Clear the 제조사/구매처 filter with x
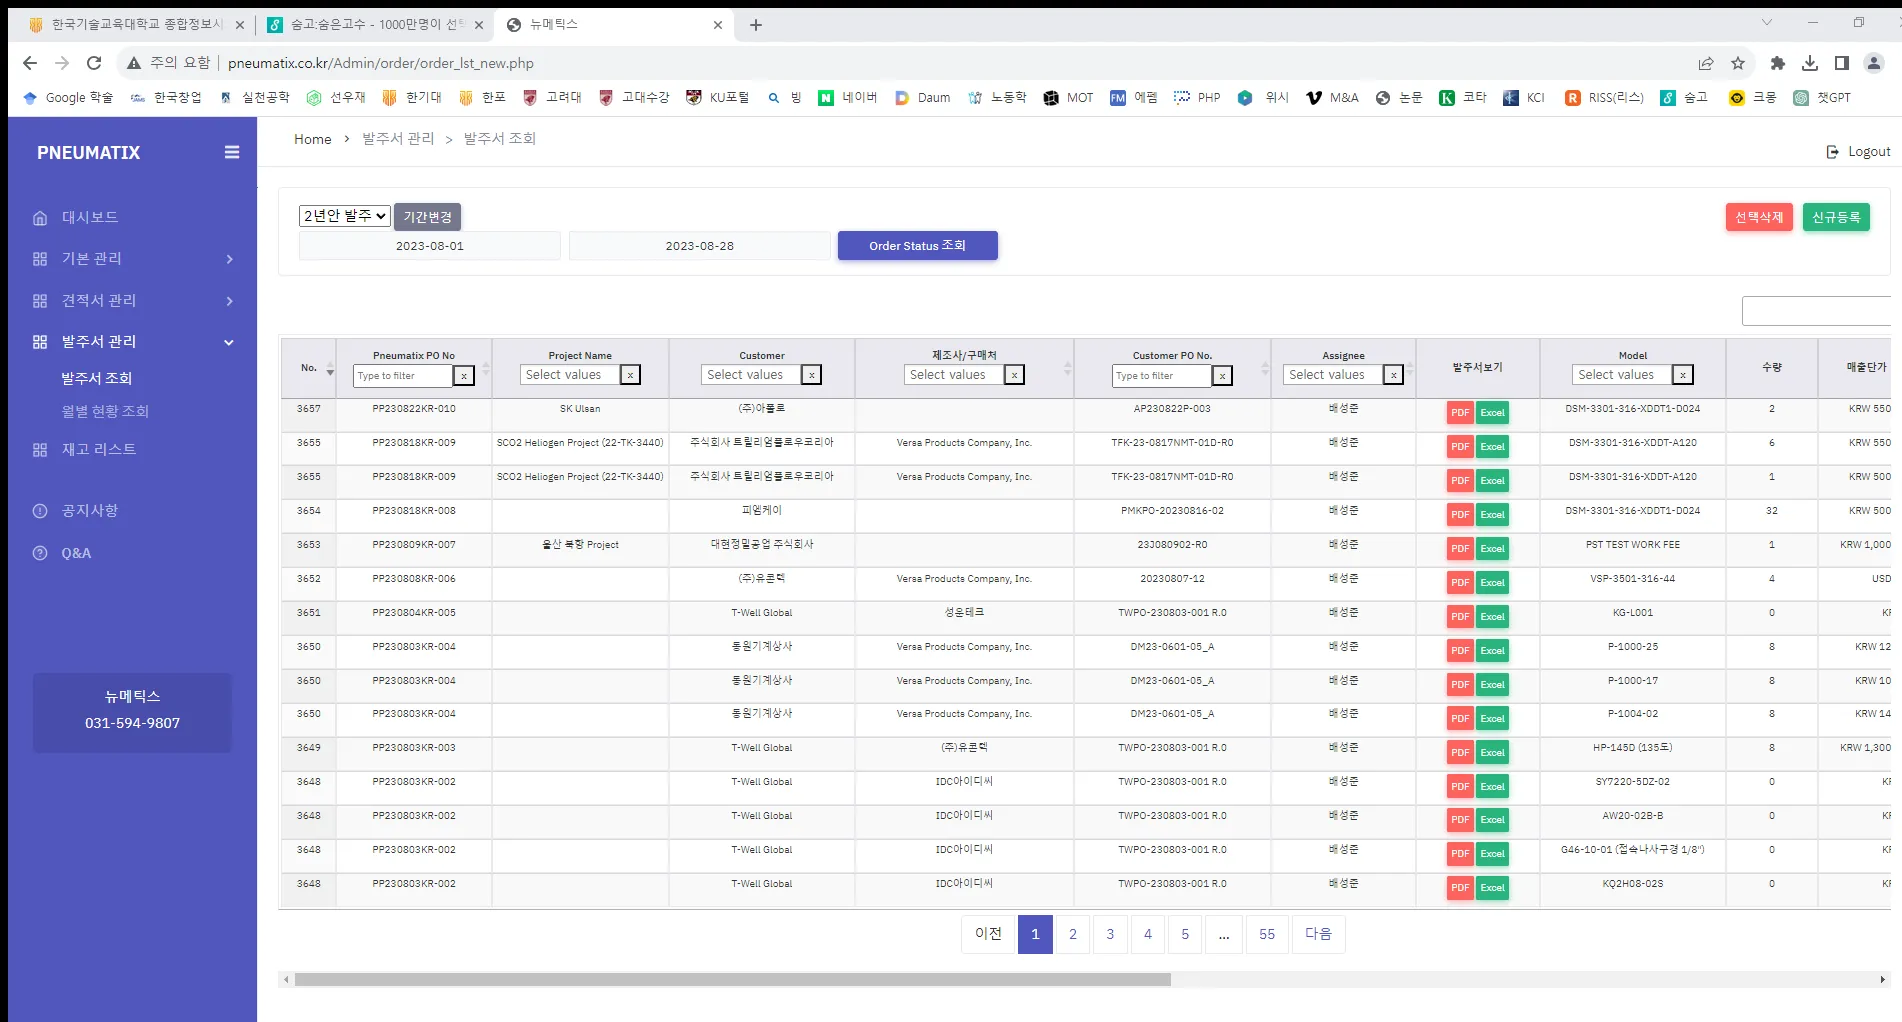This screenshot has height=1022, width=1902. pyautogui.click(x=1014, y=375)
